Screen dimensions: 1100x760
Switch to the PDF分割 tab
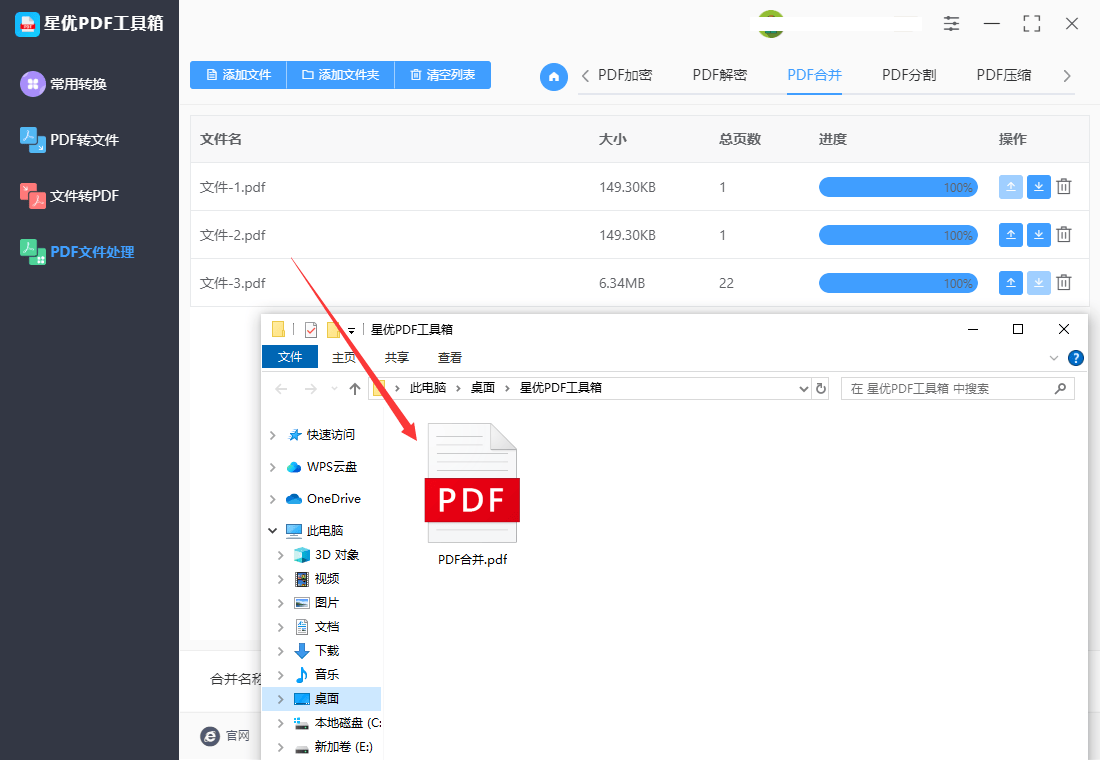(x=909, y=75)
